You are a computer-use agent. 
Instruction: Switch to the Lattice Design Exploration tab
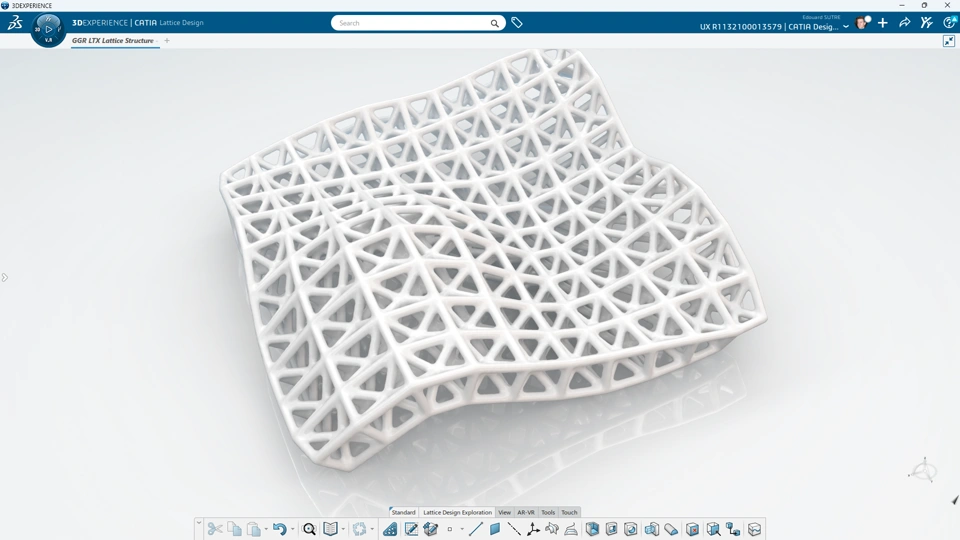[457, 512]
